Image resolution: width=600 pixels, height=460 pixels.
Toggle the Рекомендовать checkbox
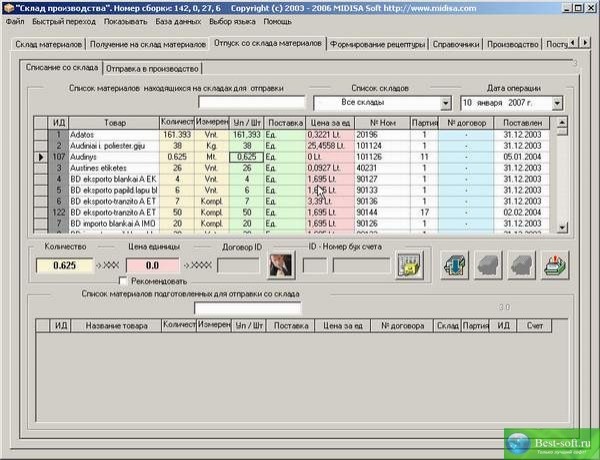[x=123, y=281]
